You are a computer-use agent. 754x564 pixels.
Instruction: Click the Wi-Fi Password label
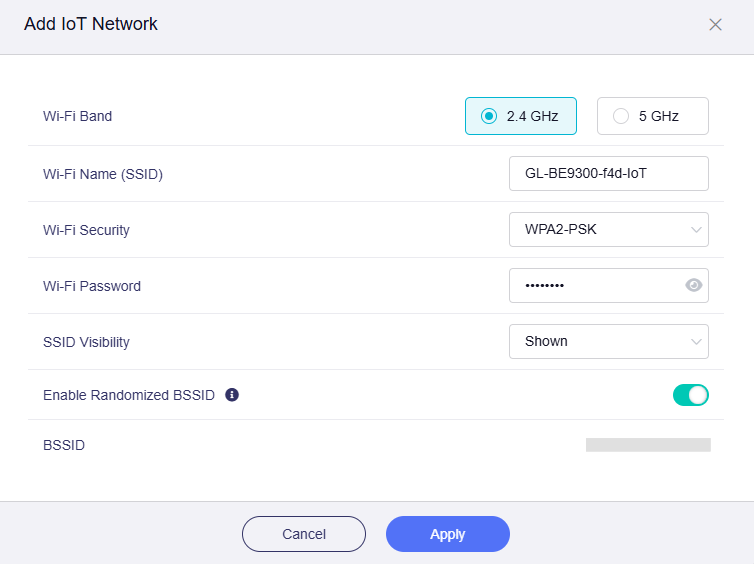[92, 286]
